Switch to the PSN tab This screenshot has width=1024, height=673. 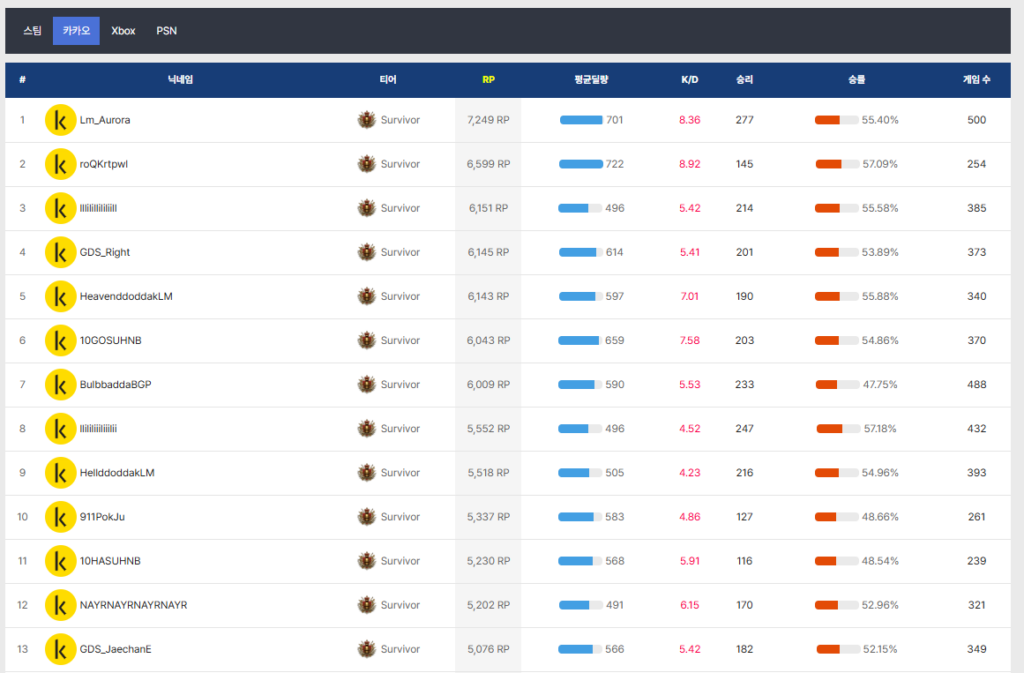point(166,31)
